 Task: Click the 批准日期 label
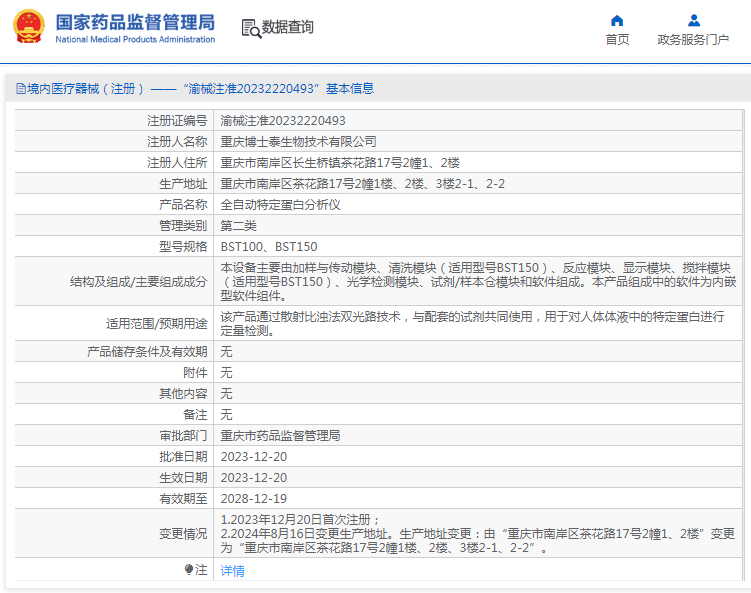[x=183, y=457]
